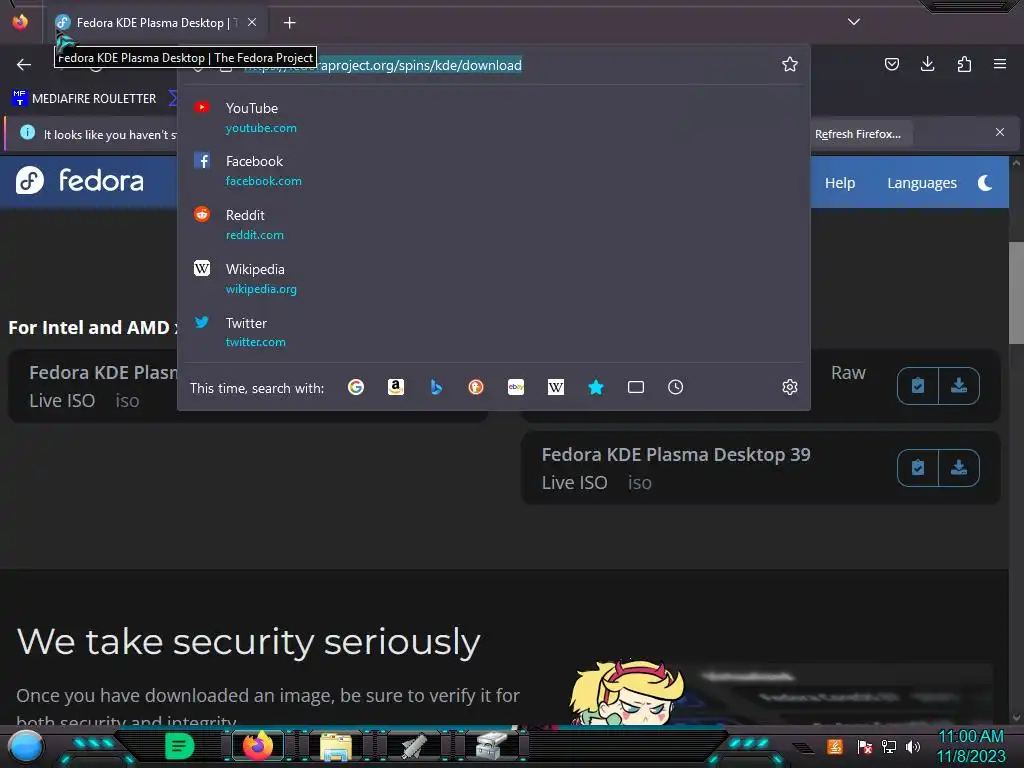Go back one page

click(x=24, y=64)
